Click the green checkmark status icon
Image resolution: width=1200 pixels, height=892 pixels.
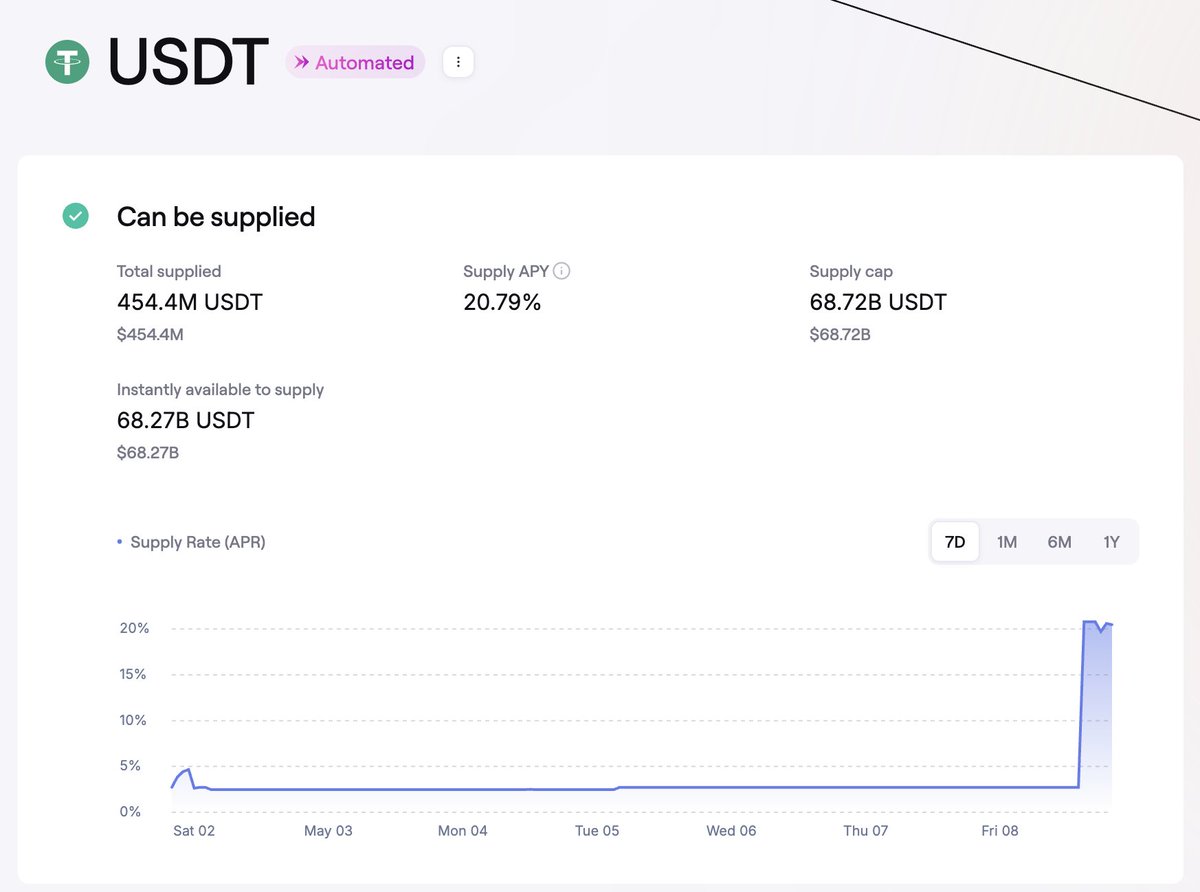click(75, 216)
